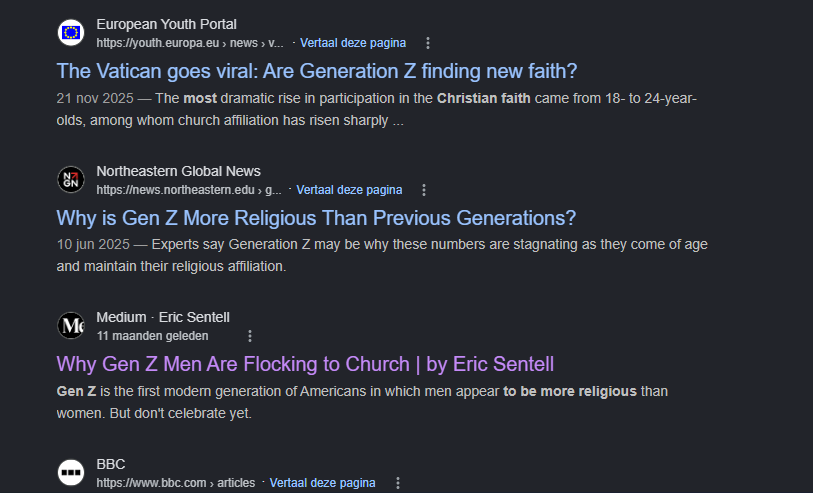
Task: Open three-dot options menu for BBC result
Action: 397,483
